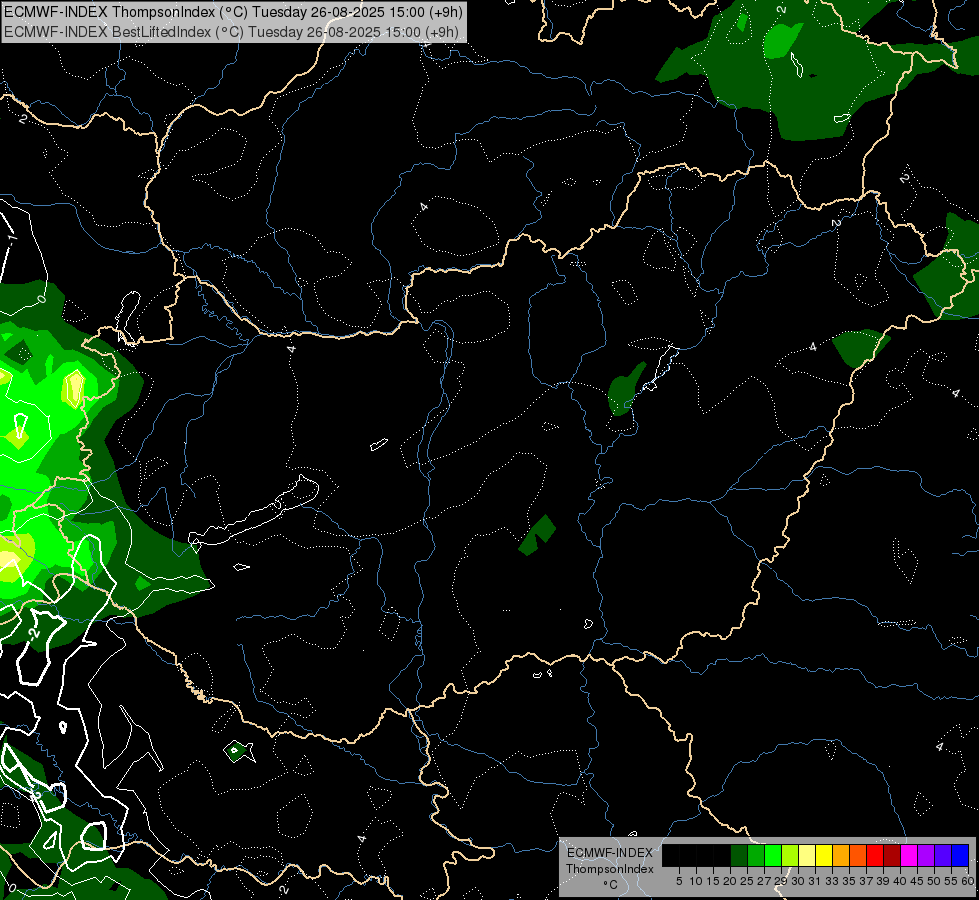The image size is (979, 900).
Task: Select the pale yellow 30–31 legend swatch
Action: click(807, 855)
